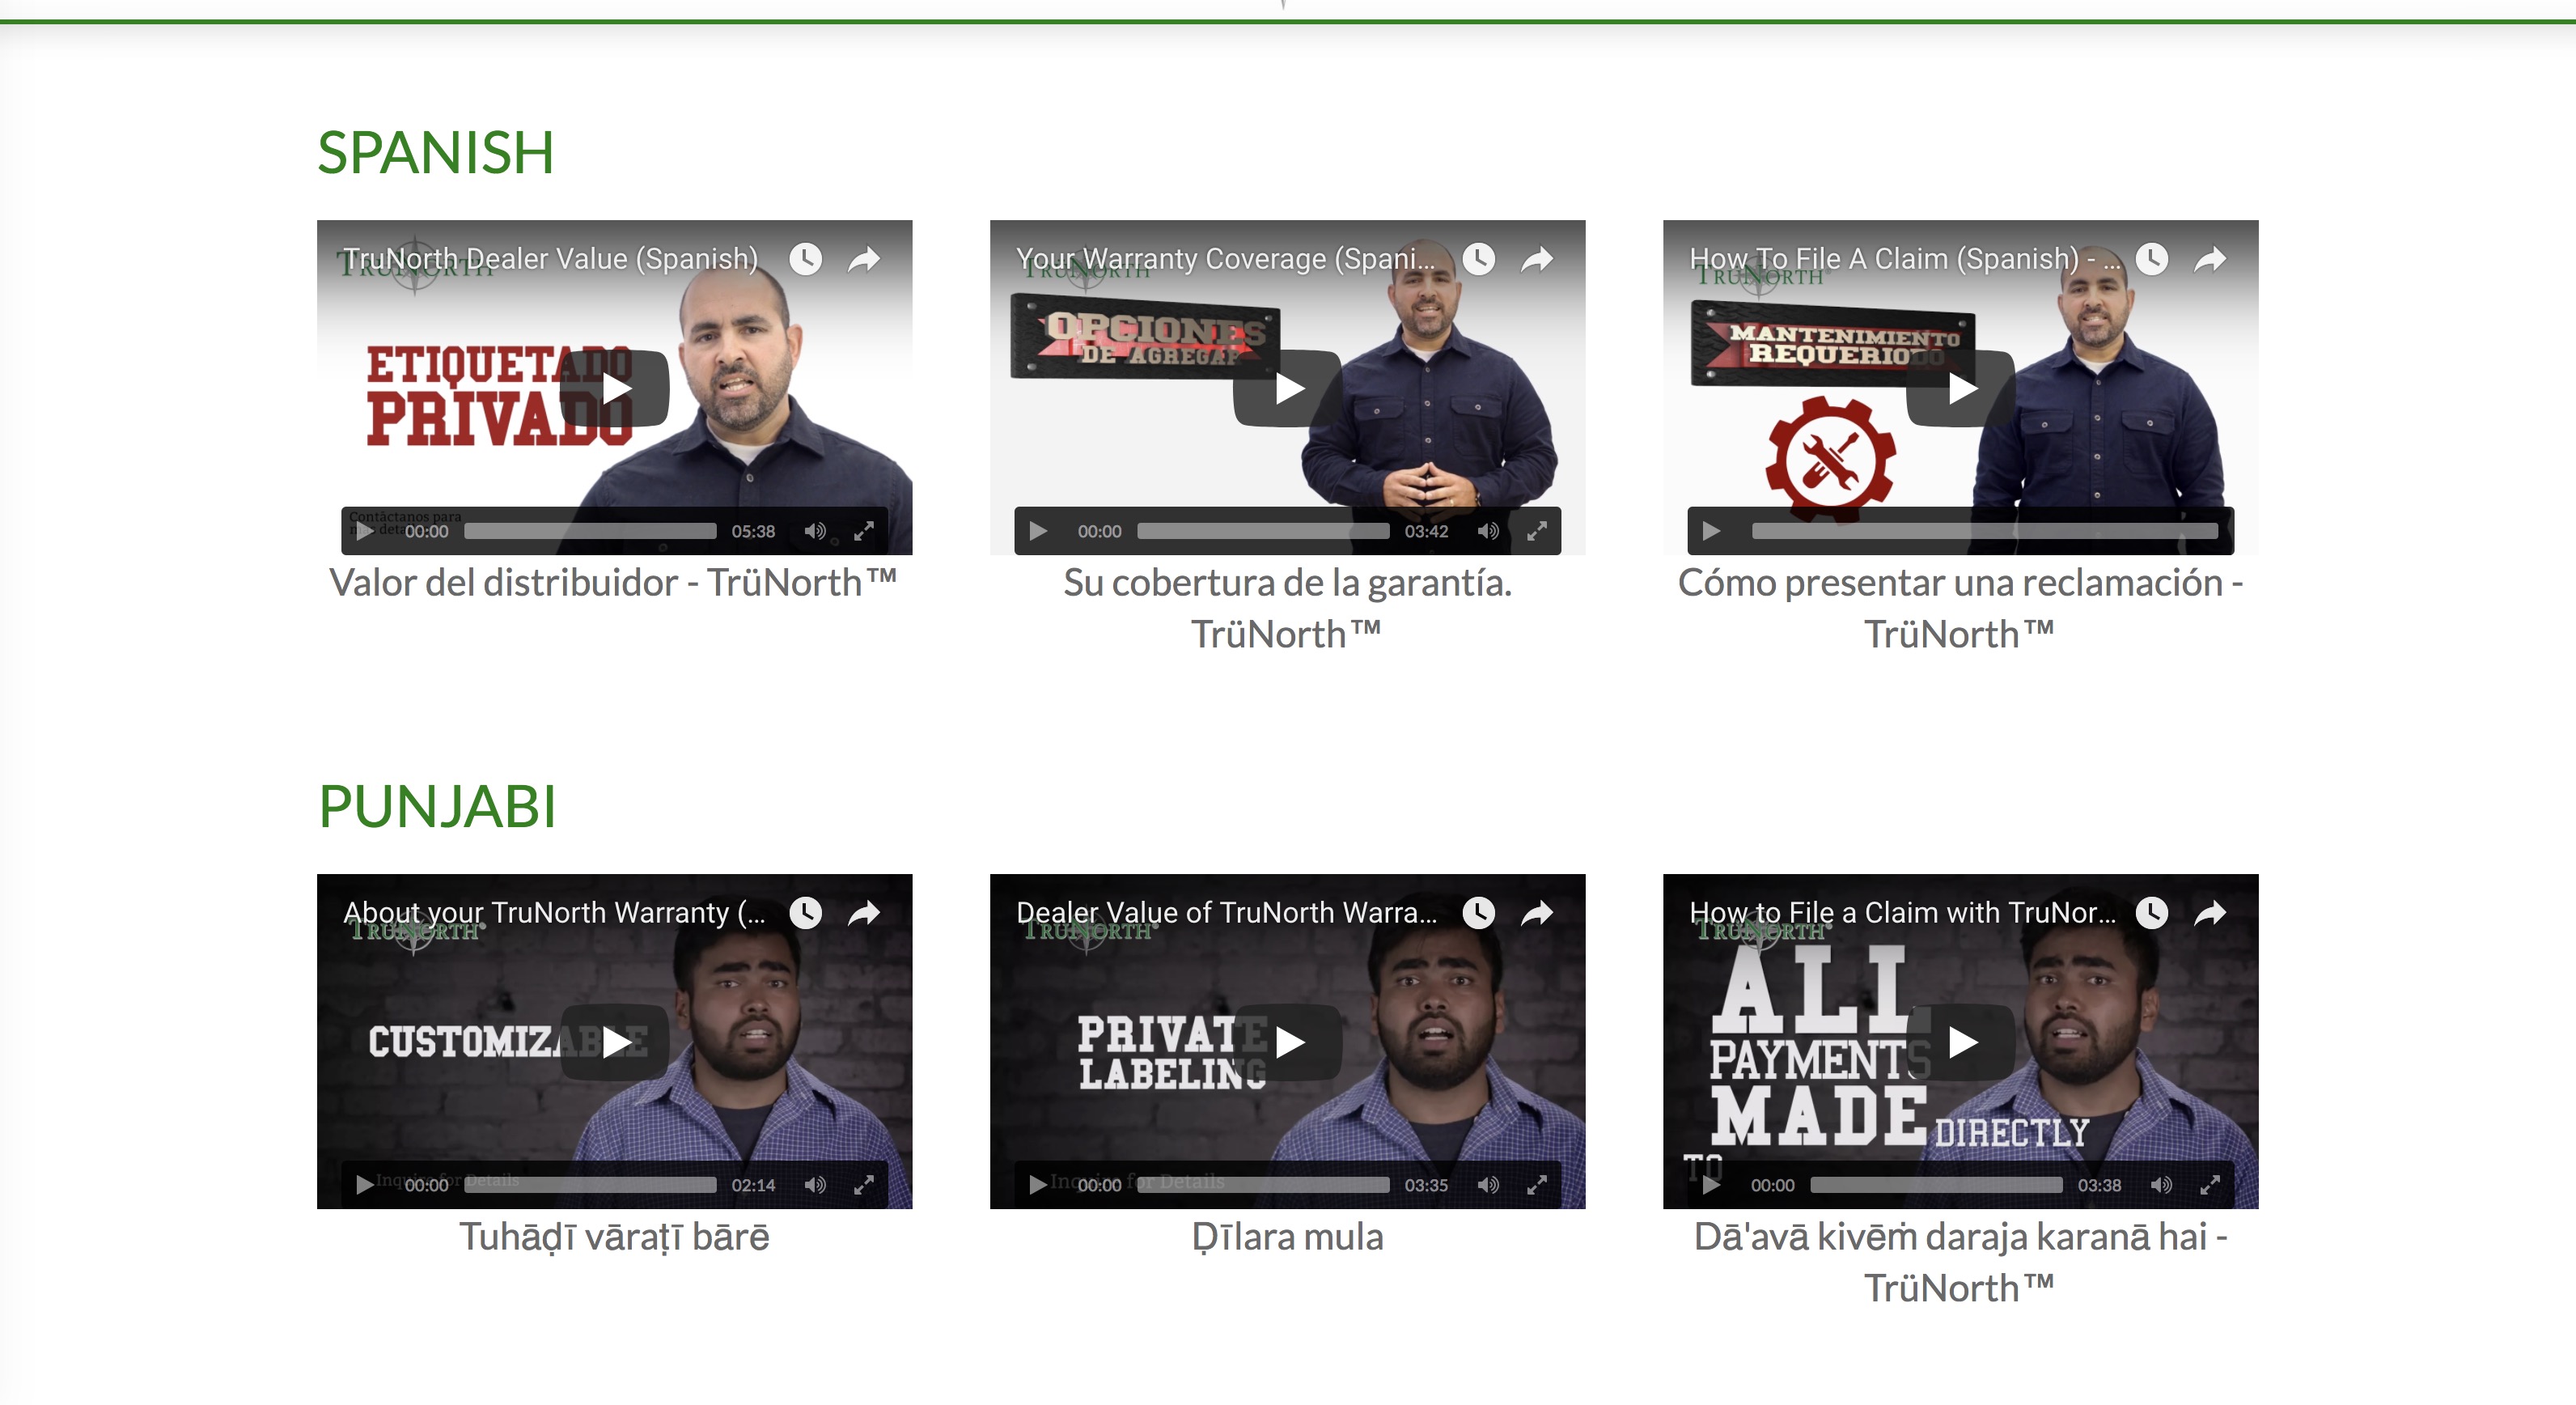Enter fullscreen on Su cobertura de la garantía video

pyautogui.click(x=1537, y=531)
